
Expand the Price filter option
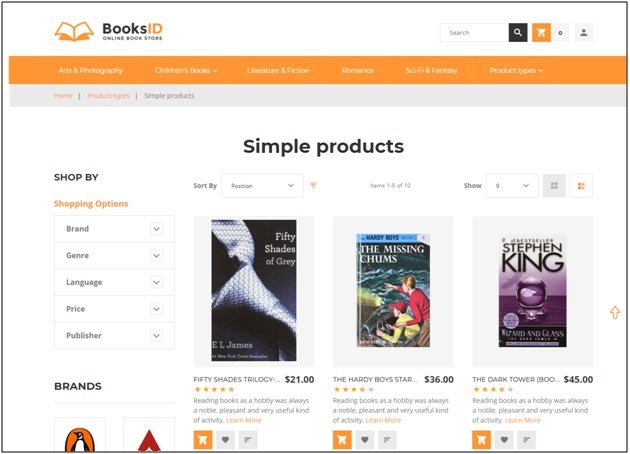[115, 309]
